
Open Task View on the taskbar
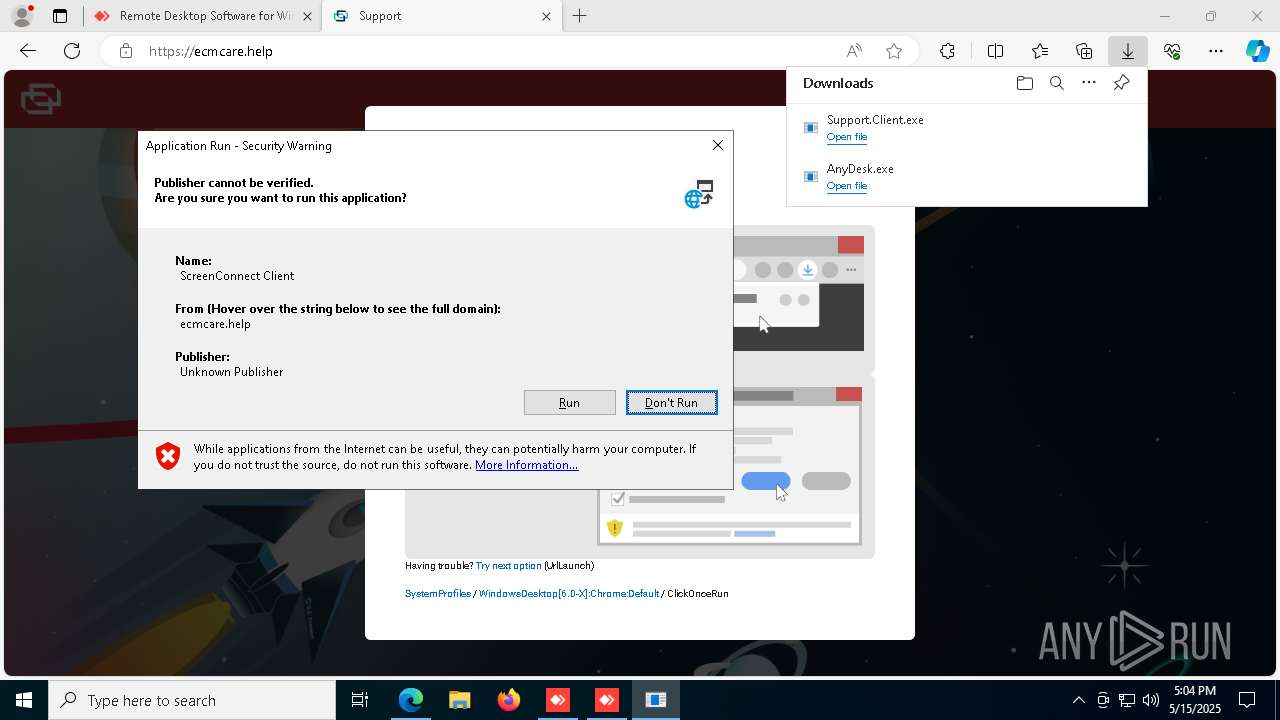pyautogui.click(x=360, y=700)
